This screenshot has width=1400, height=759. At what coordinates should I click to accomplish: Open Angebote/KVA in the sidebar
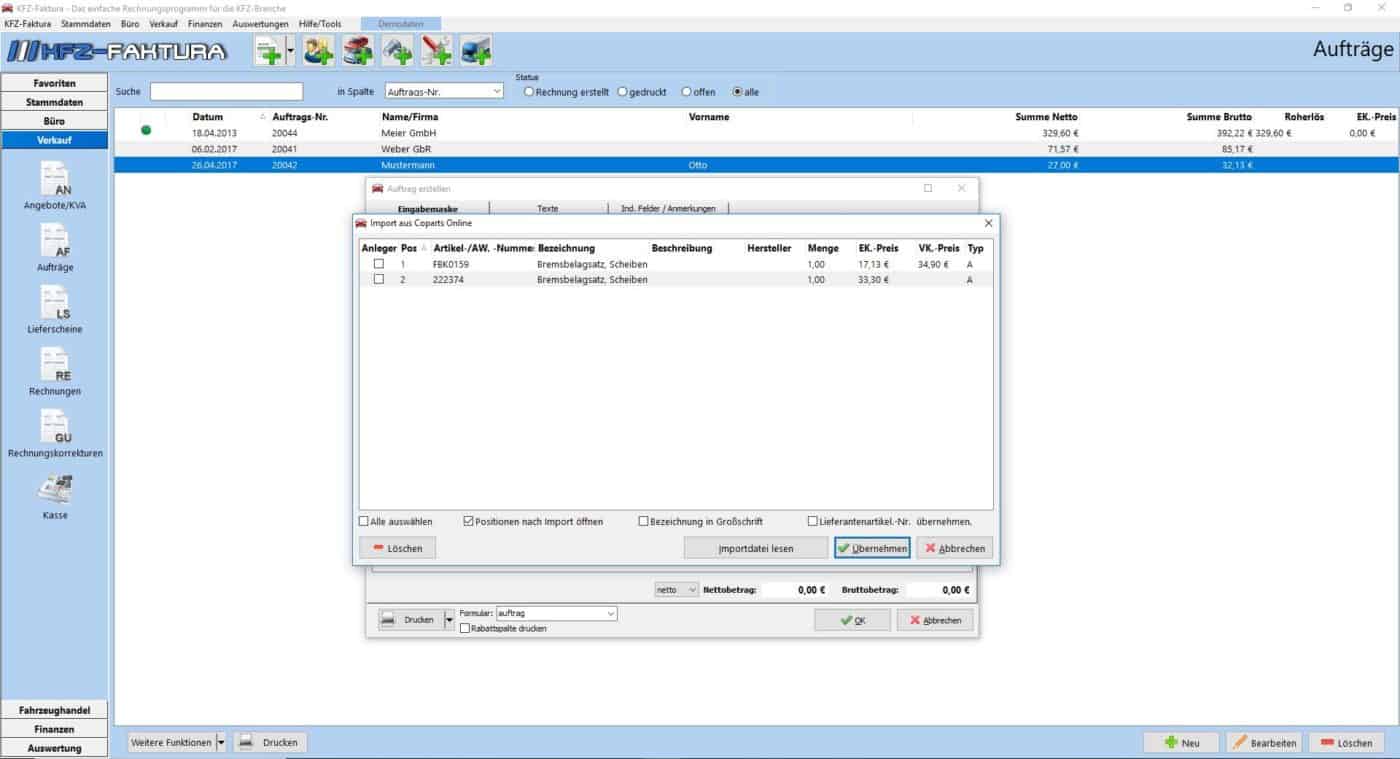click(x=55, y=187)
